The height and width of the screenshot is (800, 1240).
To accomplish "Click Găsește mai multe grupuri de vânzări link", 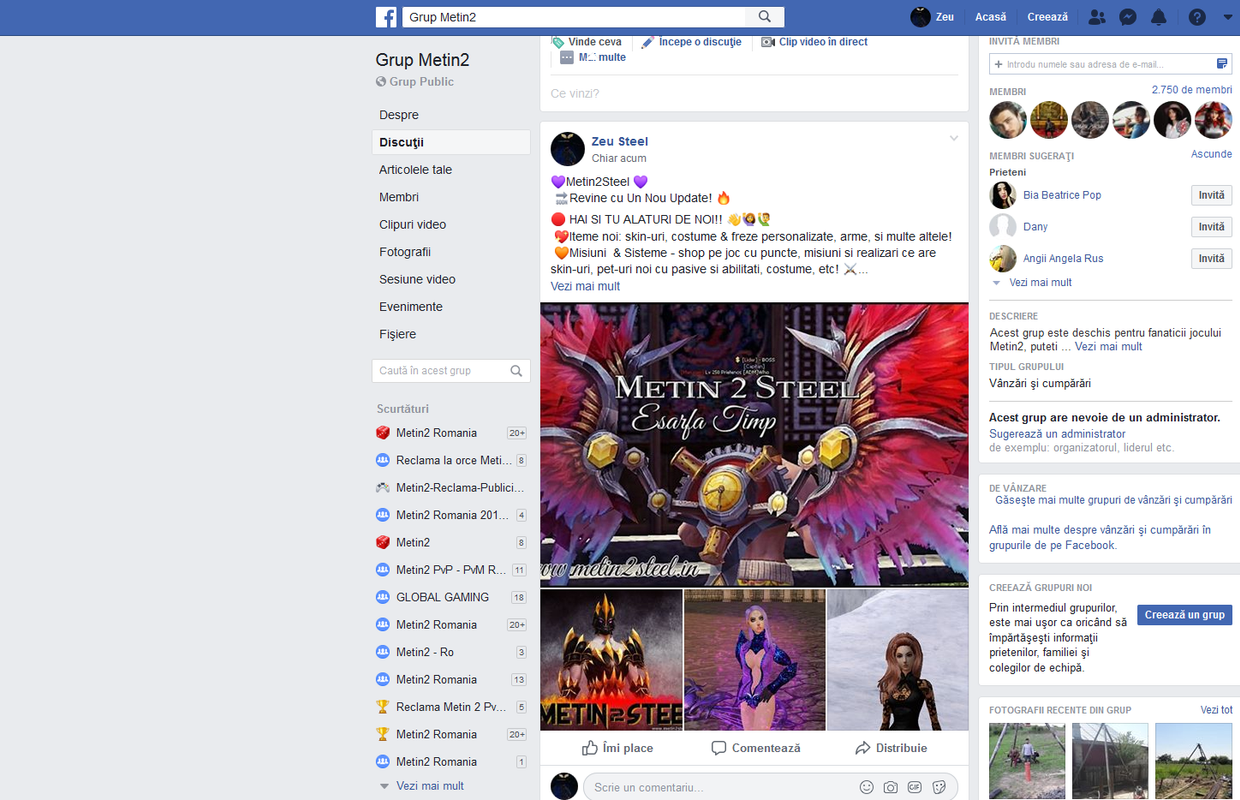I will coord(1113,500).
